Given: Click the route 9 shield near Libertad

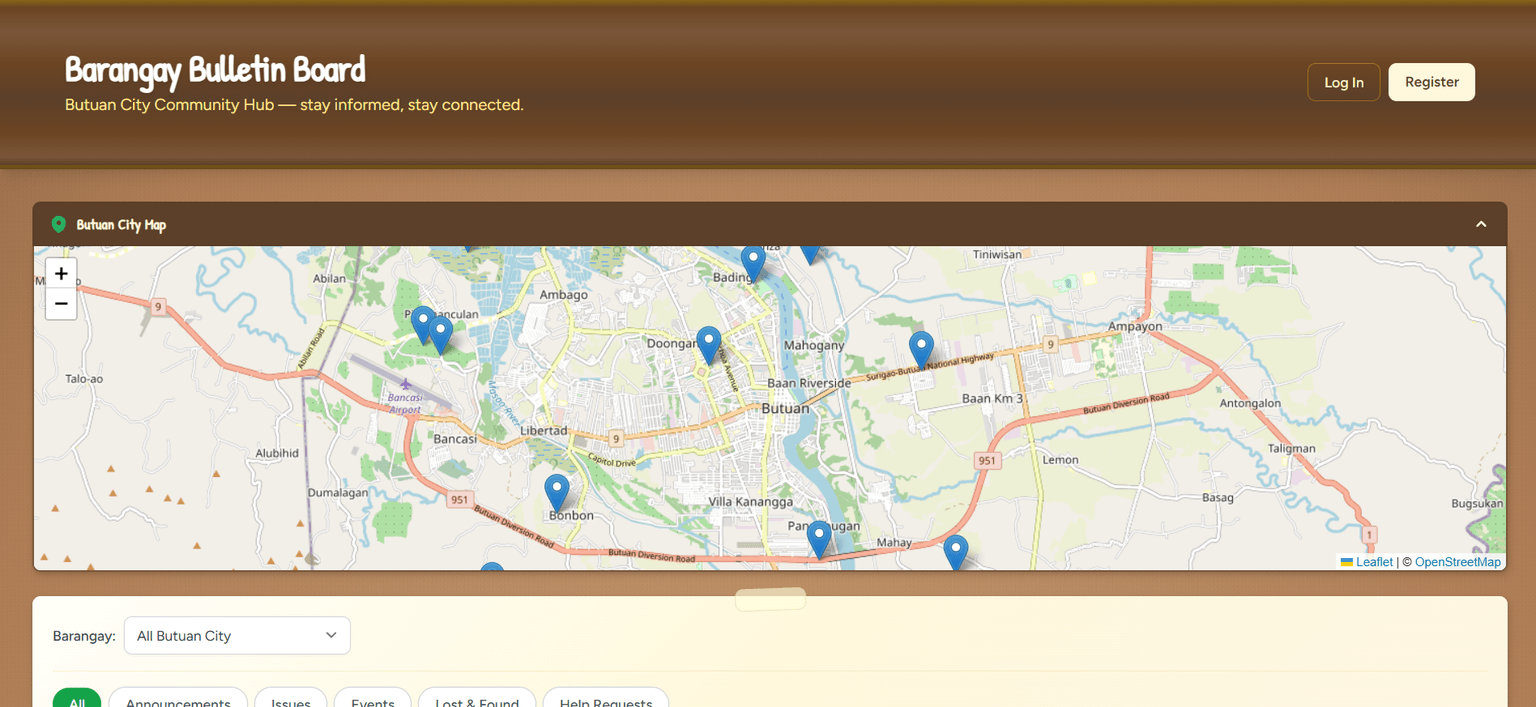Looking at the screenshot, I should click(x=616, y=438).
